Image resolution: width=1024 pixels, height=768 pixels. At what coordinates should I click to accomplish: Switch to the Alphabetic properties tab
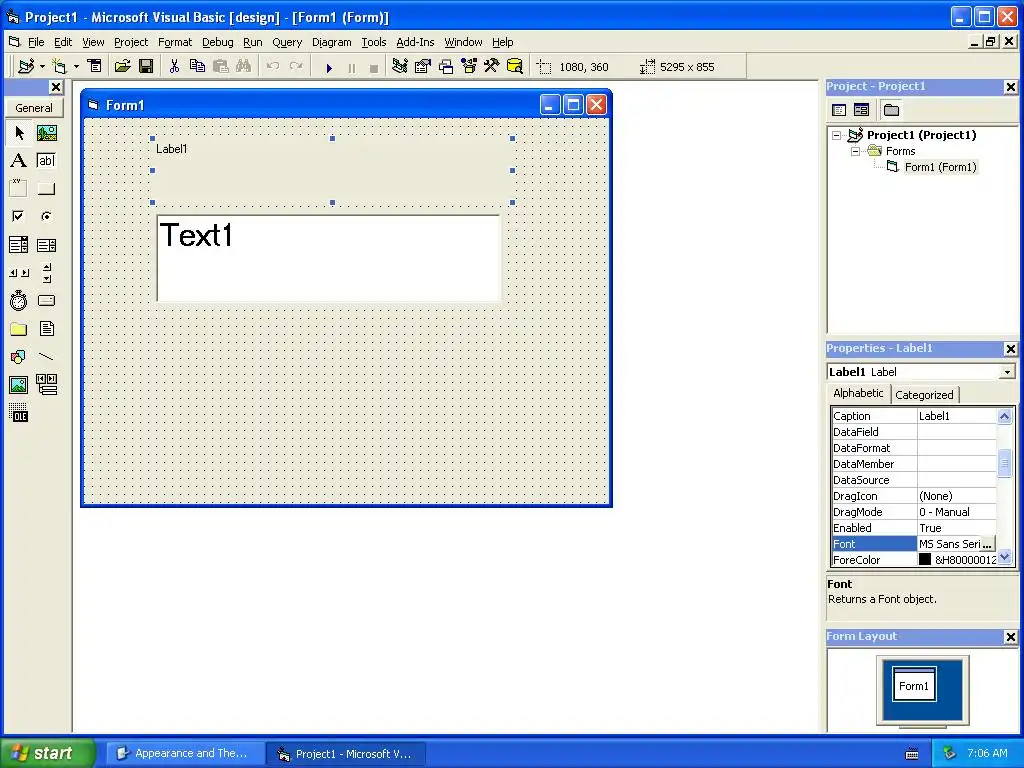858,393
